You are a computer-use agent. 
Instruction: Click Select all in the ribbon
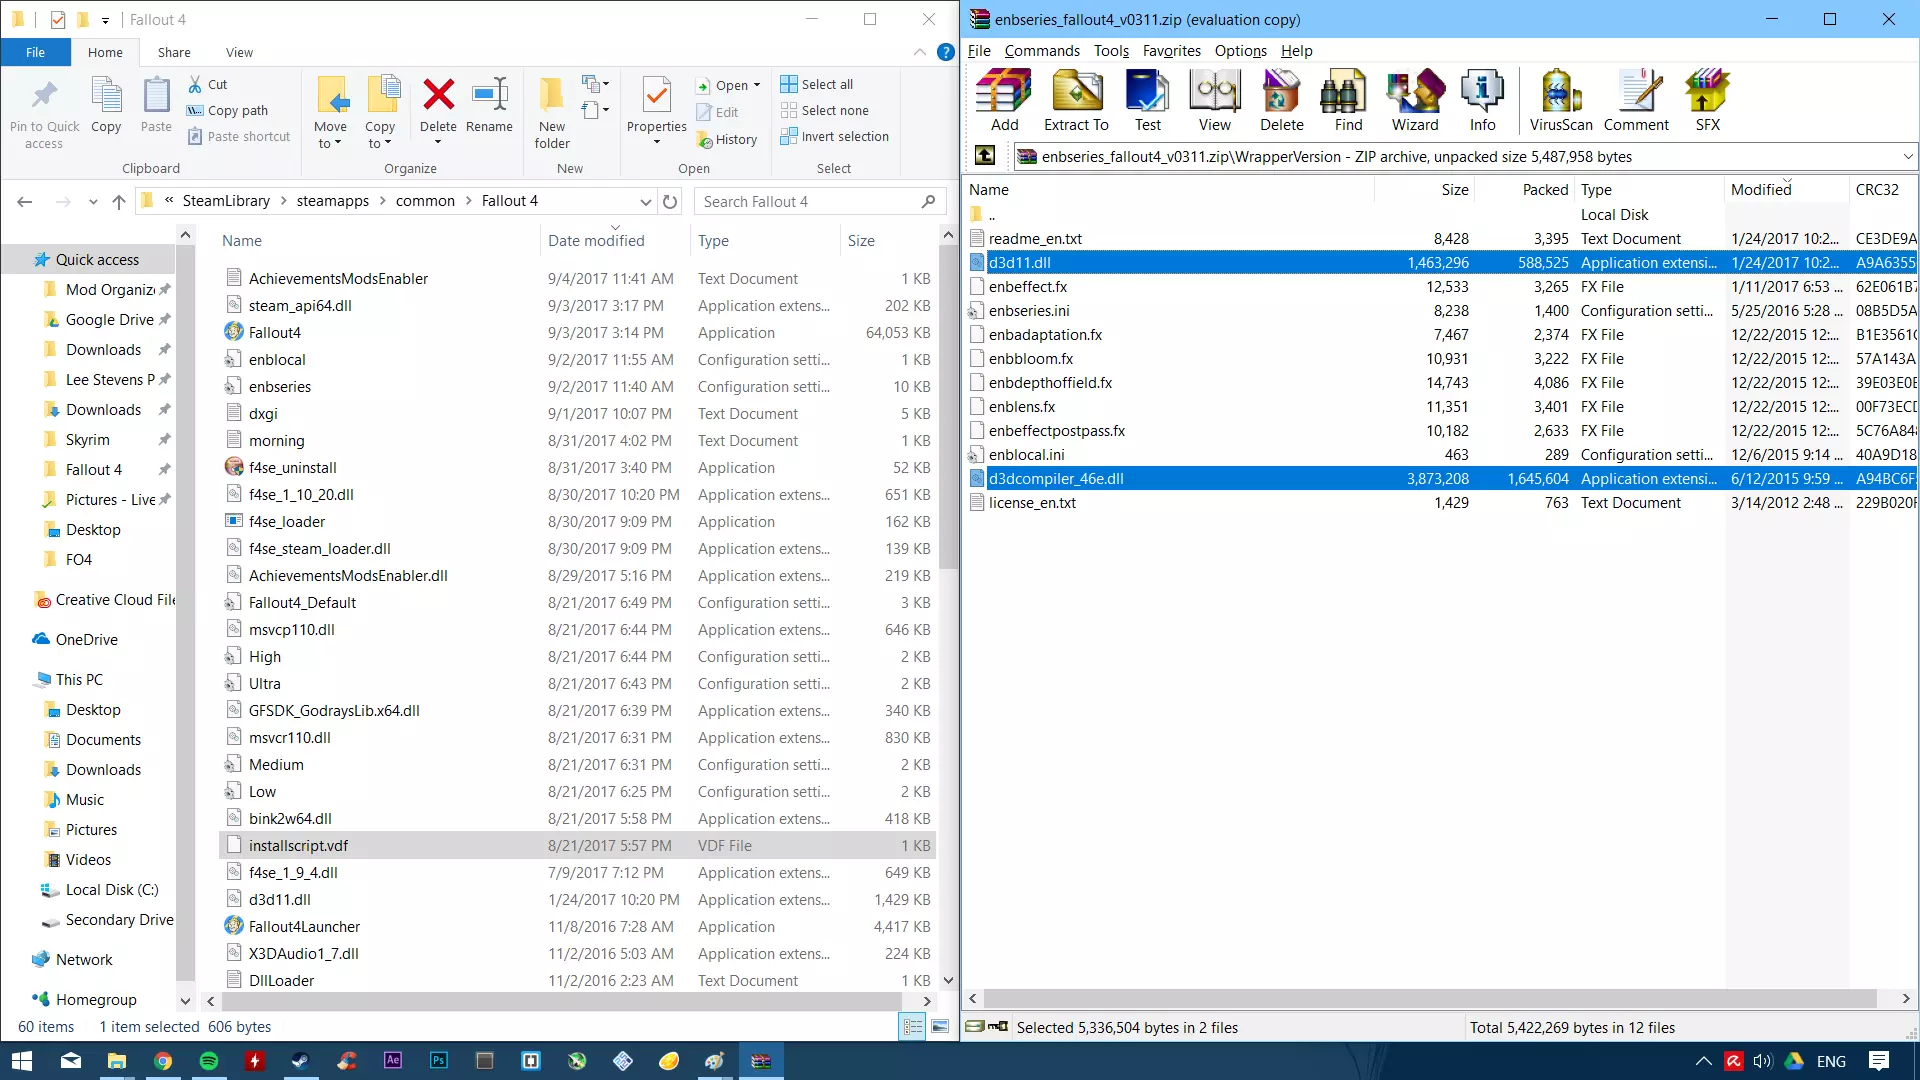817,85
